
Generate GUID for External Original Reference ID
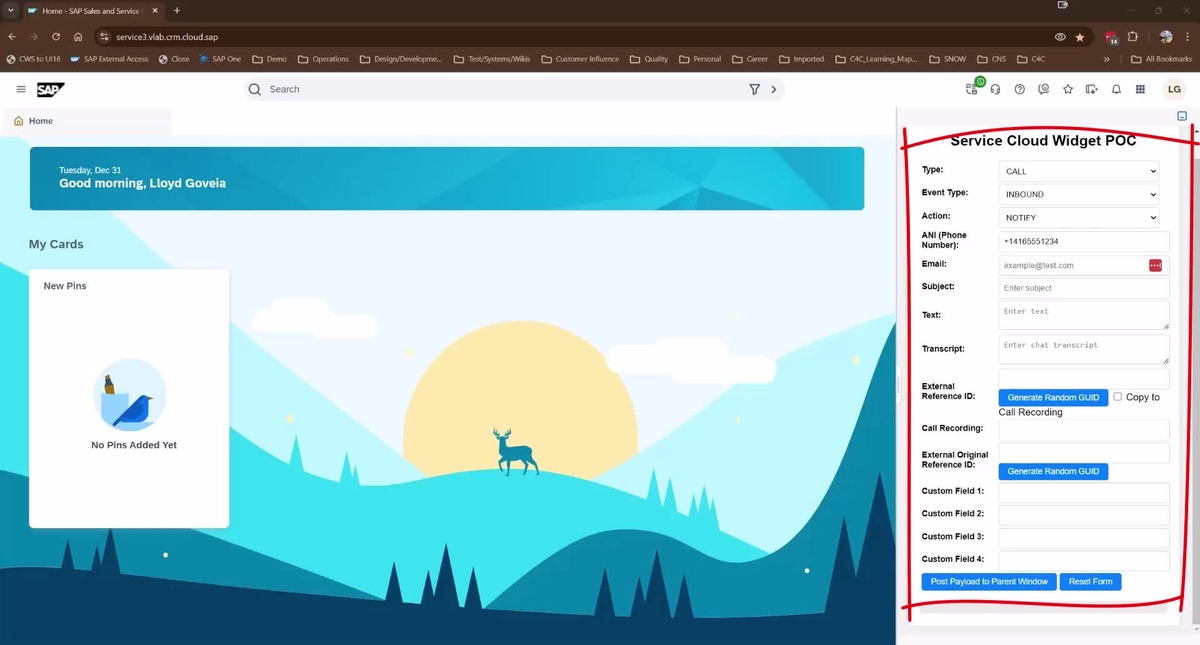click(x=1052, y=471)
